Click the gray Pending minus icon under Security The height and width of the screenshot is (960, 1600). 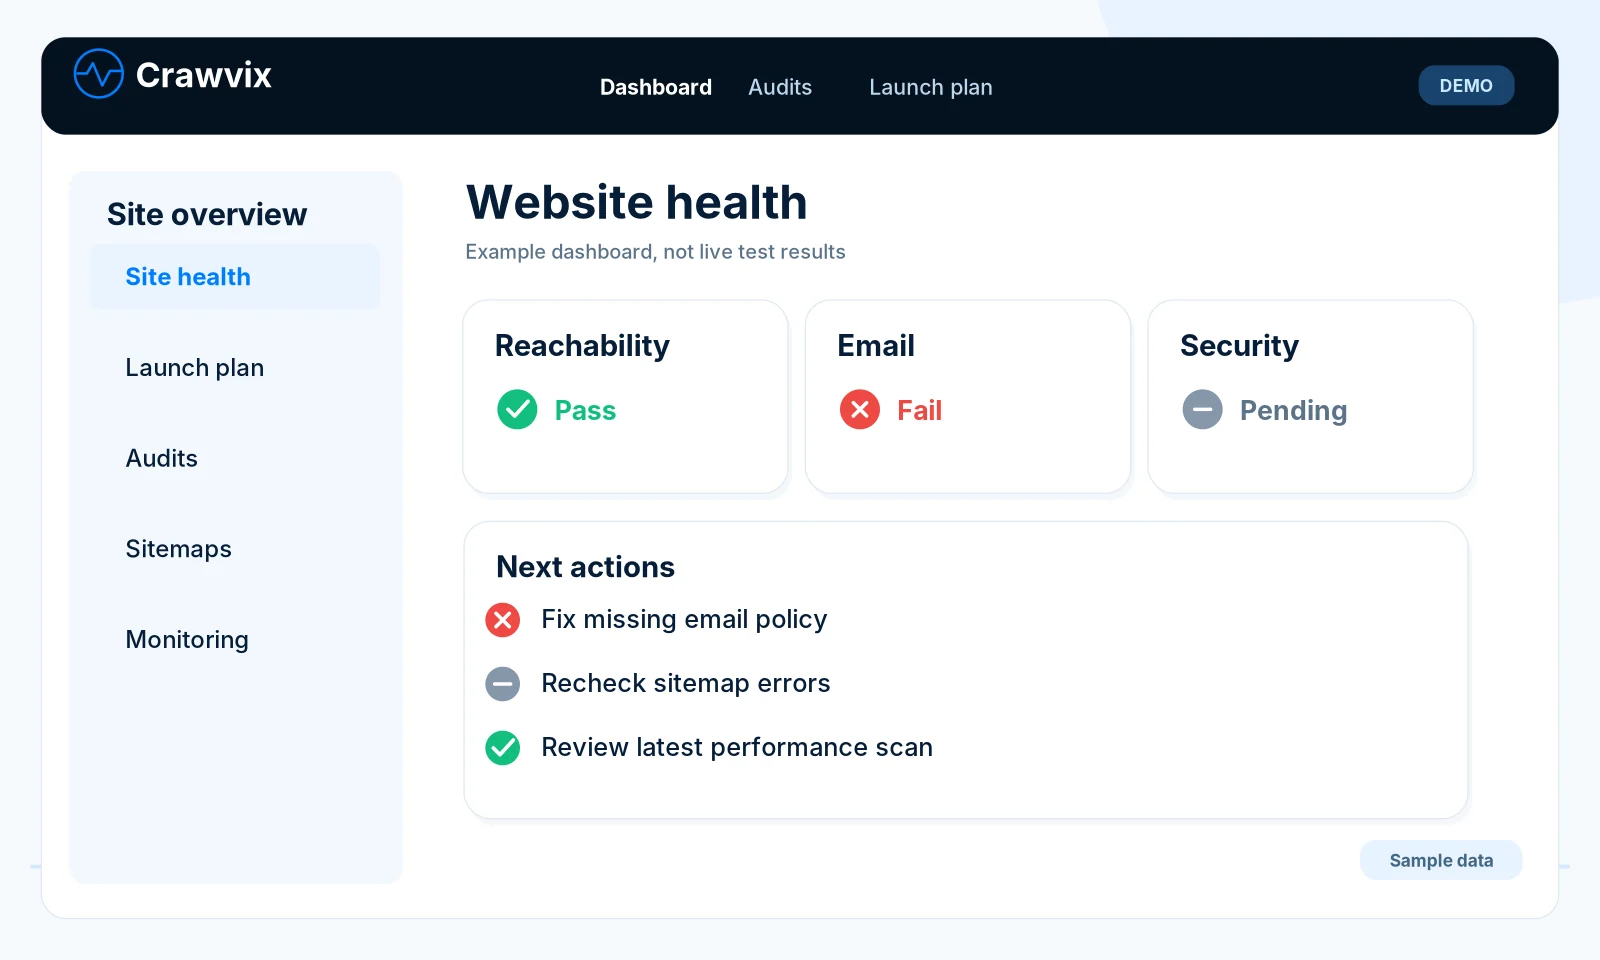click(x=1202, y=410)
